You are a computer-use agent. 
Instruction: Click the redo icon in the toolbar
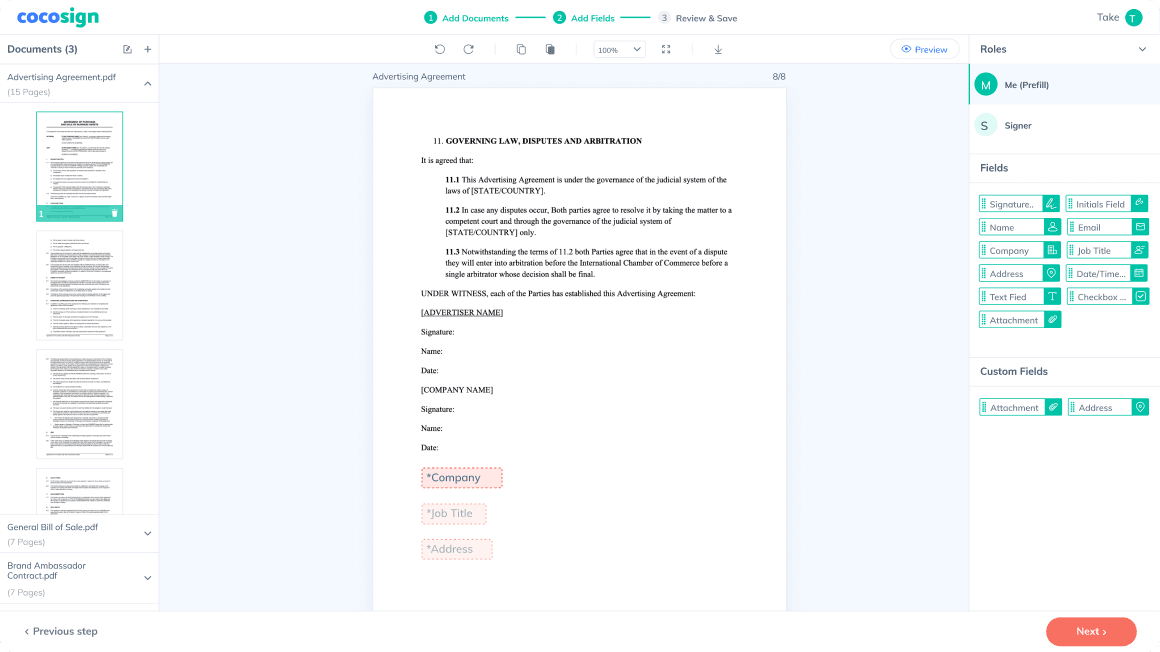pyautogui.click(x=468, y=49)
